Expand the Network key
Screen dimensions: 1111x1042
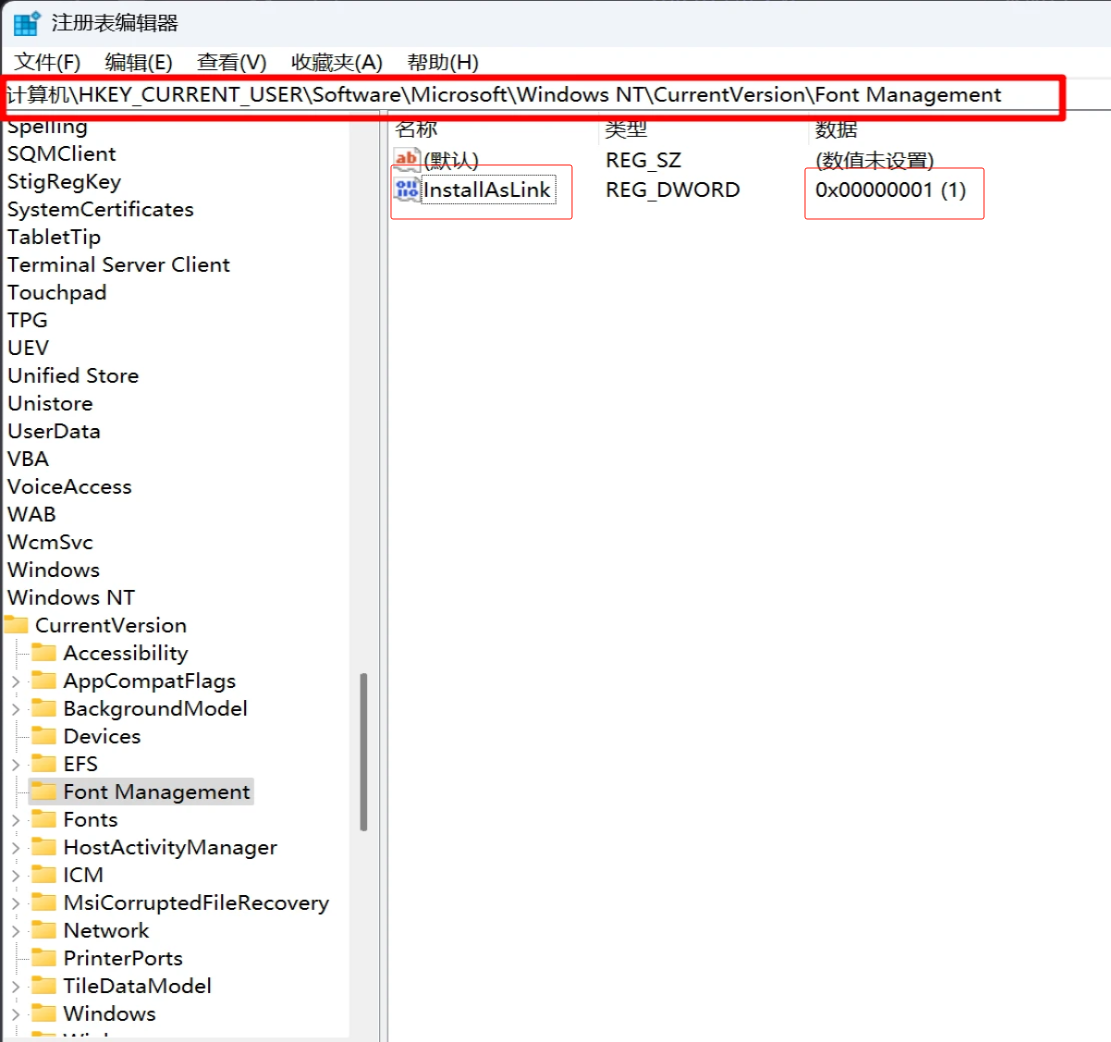[x=16, y=931]
